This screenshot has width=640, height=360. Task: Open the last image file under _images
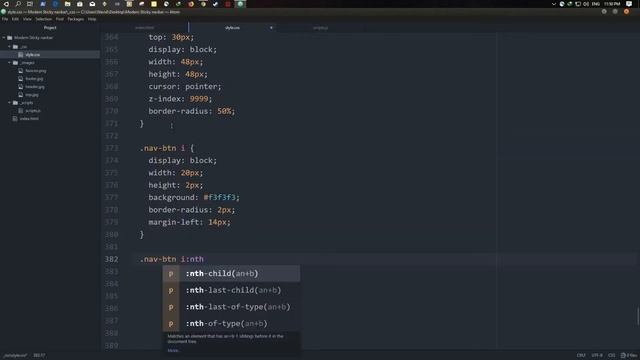(x=31, y=95)
